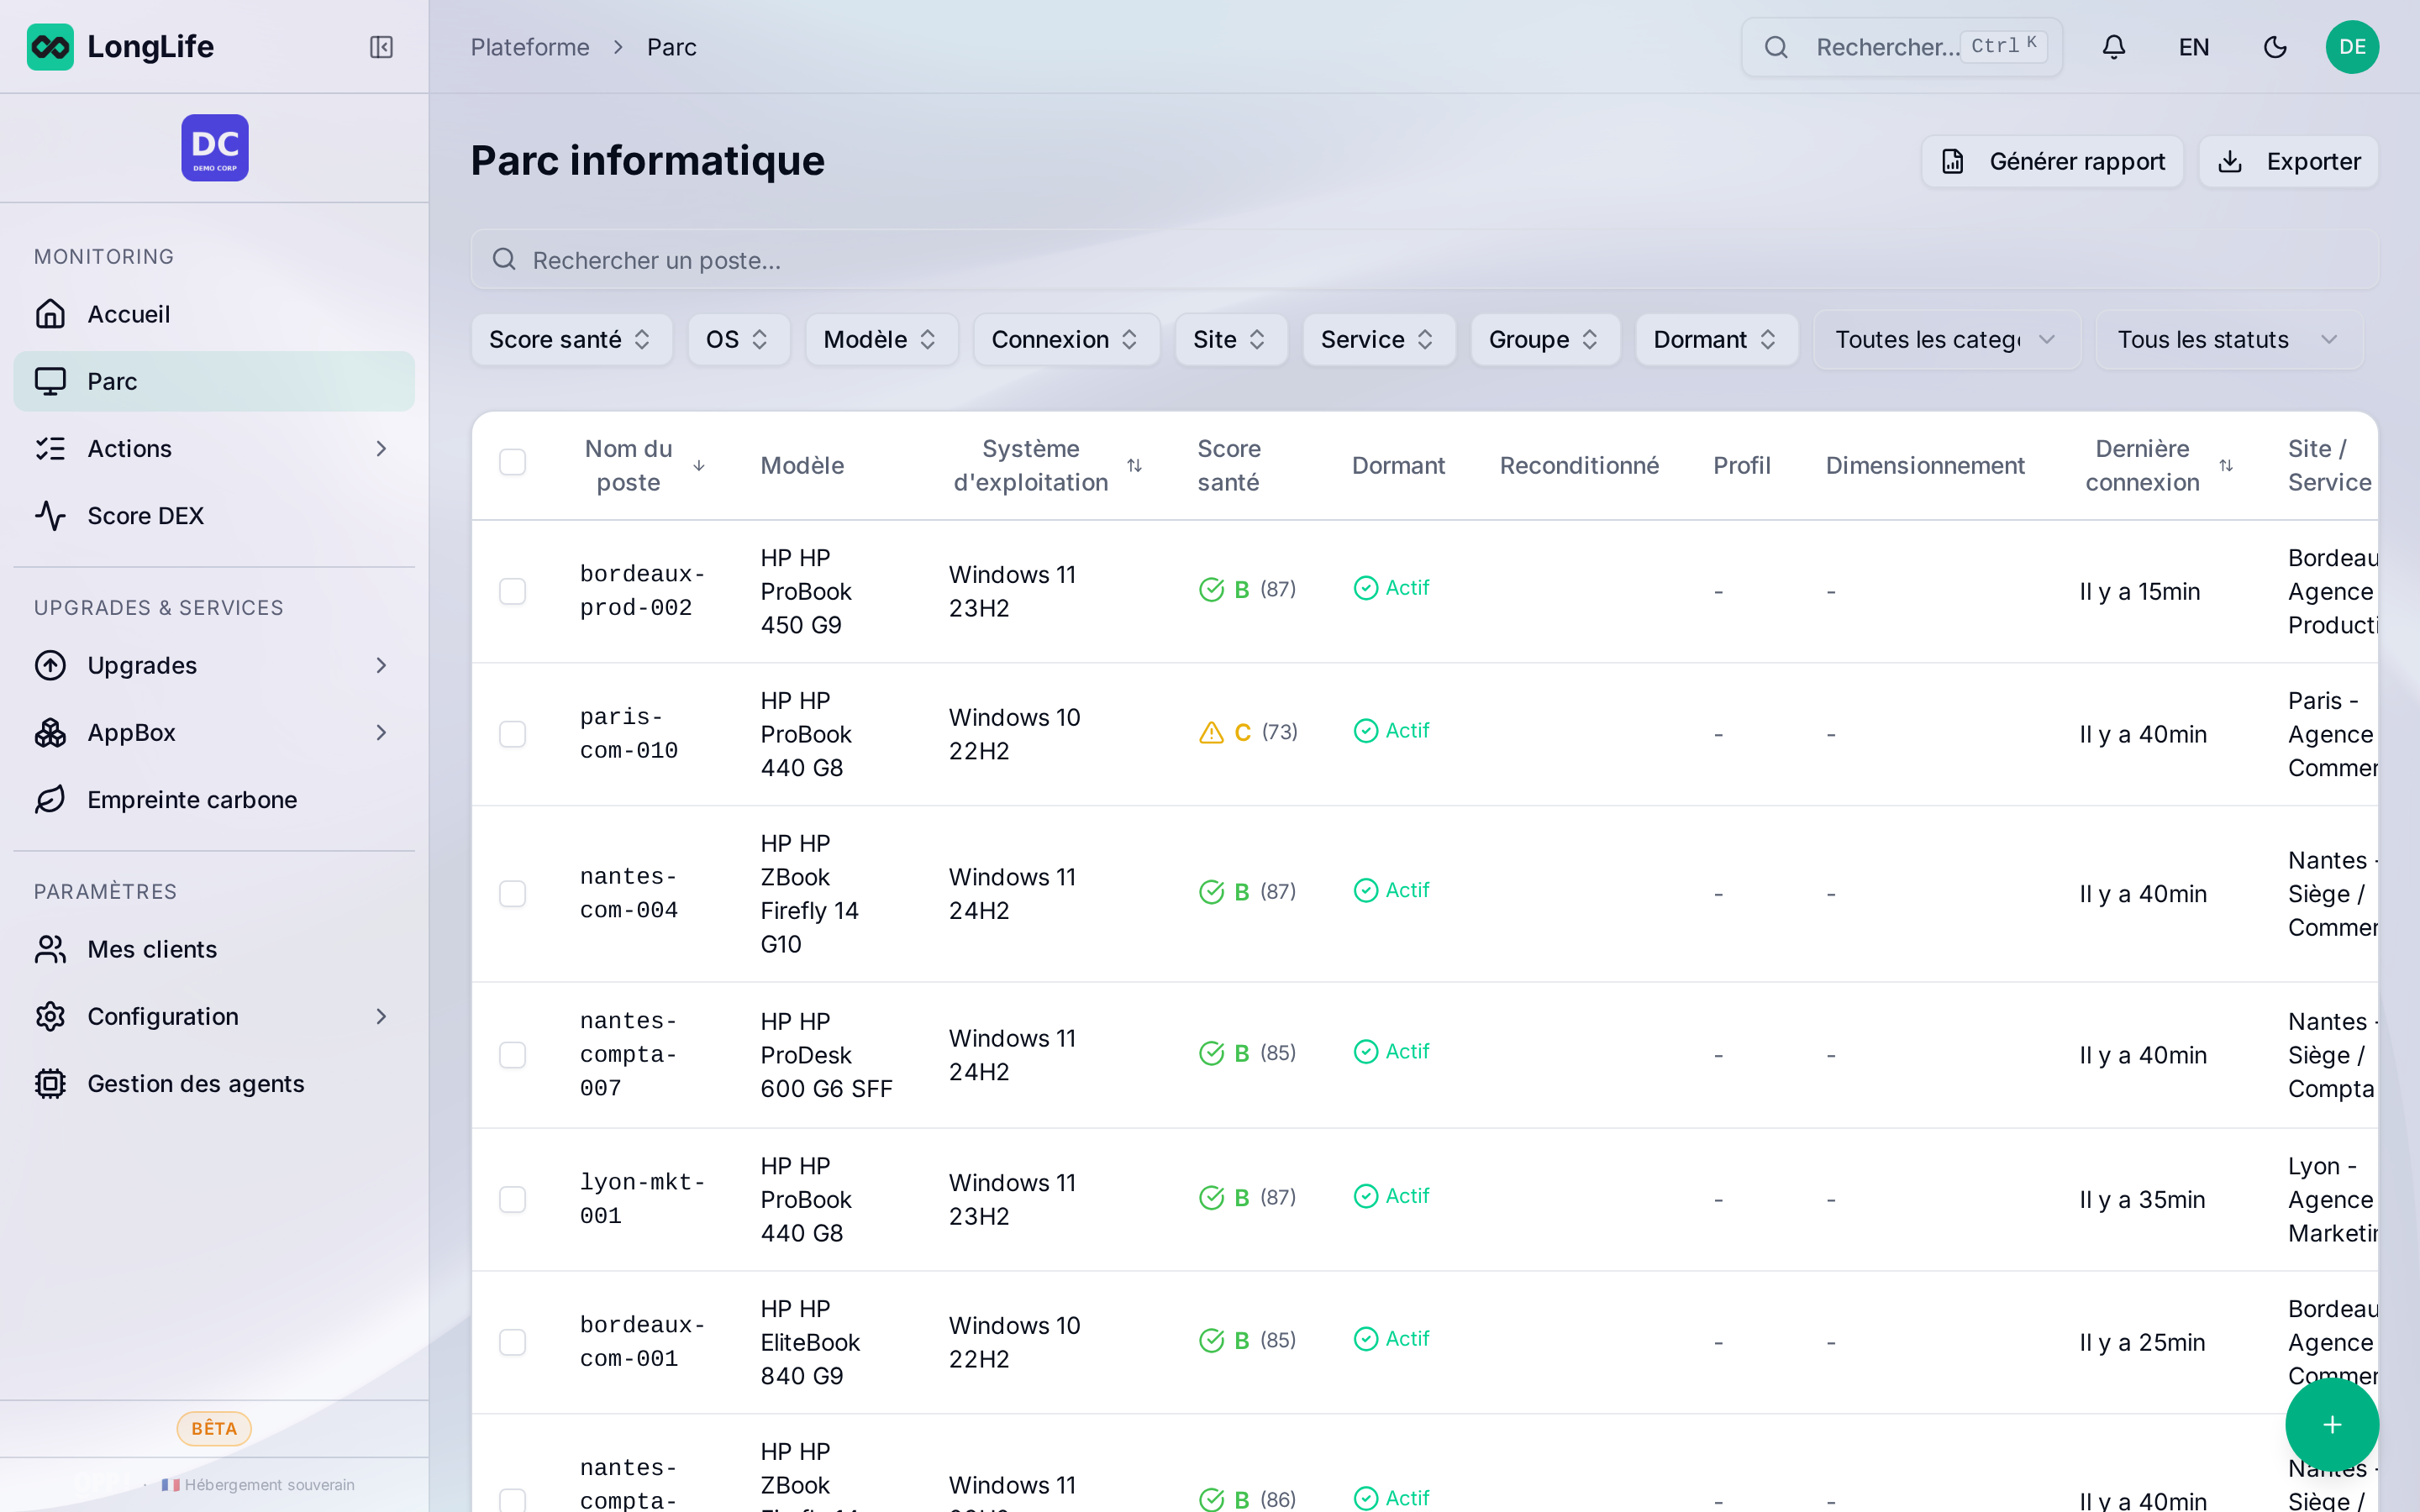Viewport: 2420px width, 1512px height.
Task: Select the bordeaux-com-001 row checkbox
Action: click(512, 1343)
